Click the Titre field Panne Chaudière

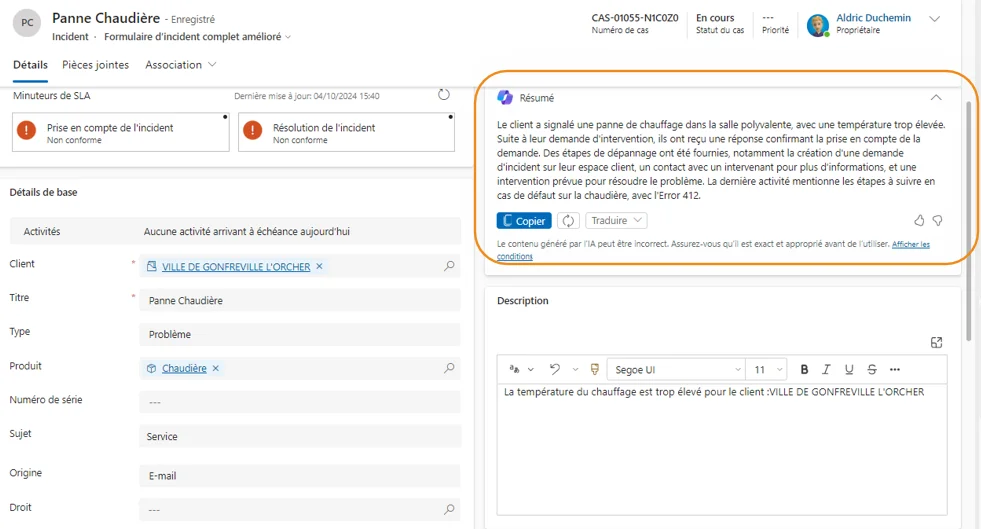point(300,300)
